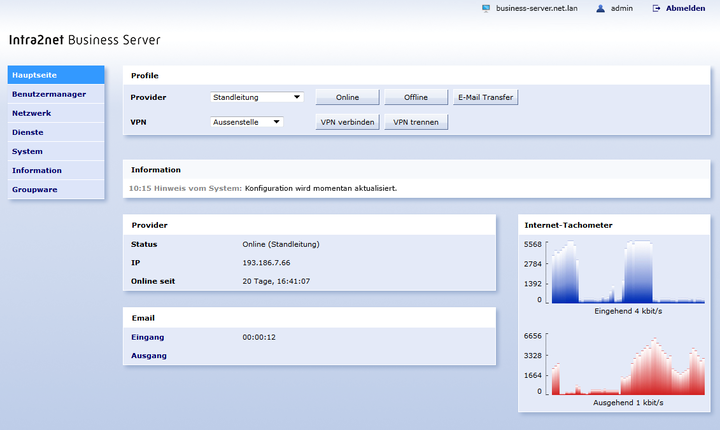Open the Hauptseite menu item
Image resolution: width=720 pixels, height=430 pixels.
[56, 75]
